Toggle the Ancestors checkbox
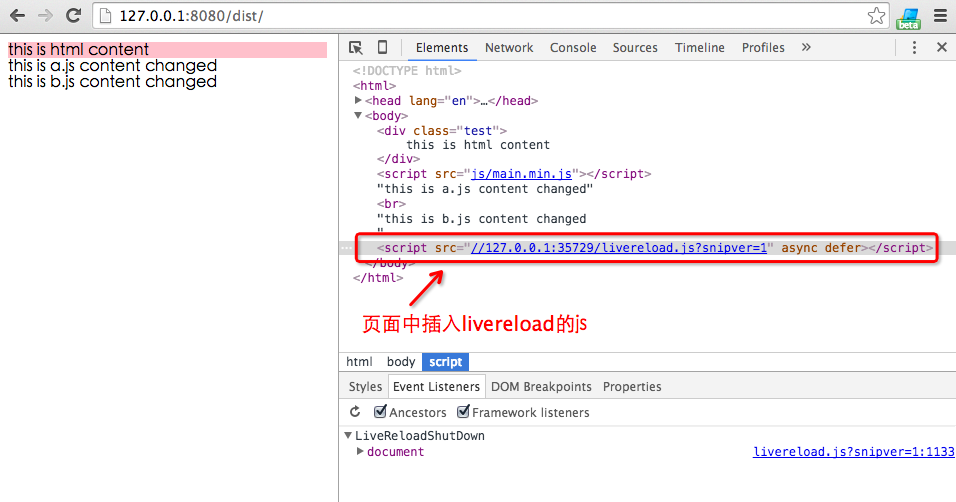 pyautogui.click(x=380, y=412)
